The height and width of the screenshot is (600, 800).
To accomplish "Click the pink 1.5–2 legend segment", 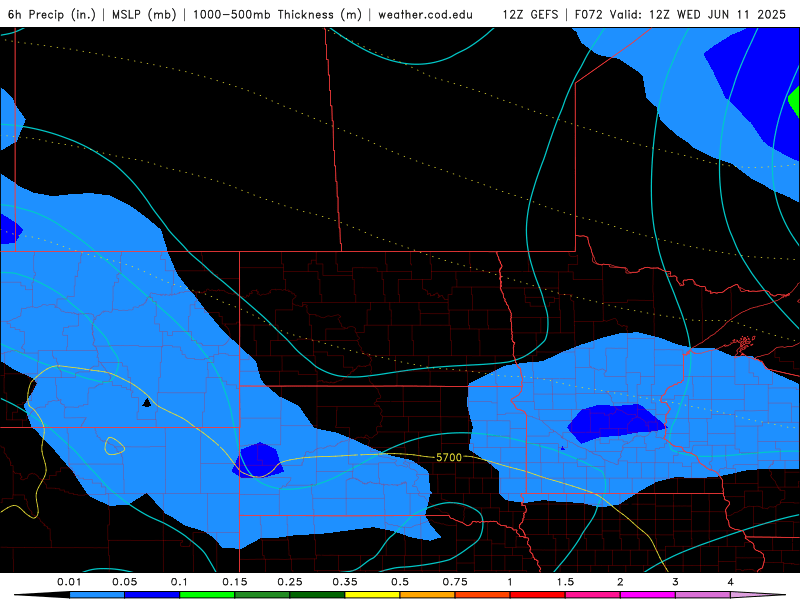I will (x=593, y=595).
